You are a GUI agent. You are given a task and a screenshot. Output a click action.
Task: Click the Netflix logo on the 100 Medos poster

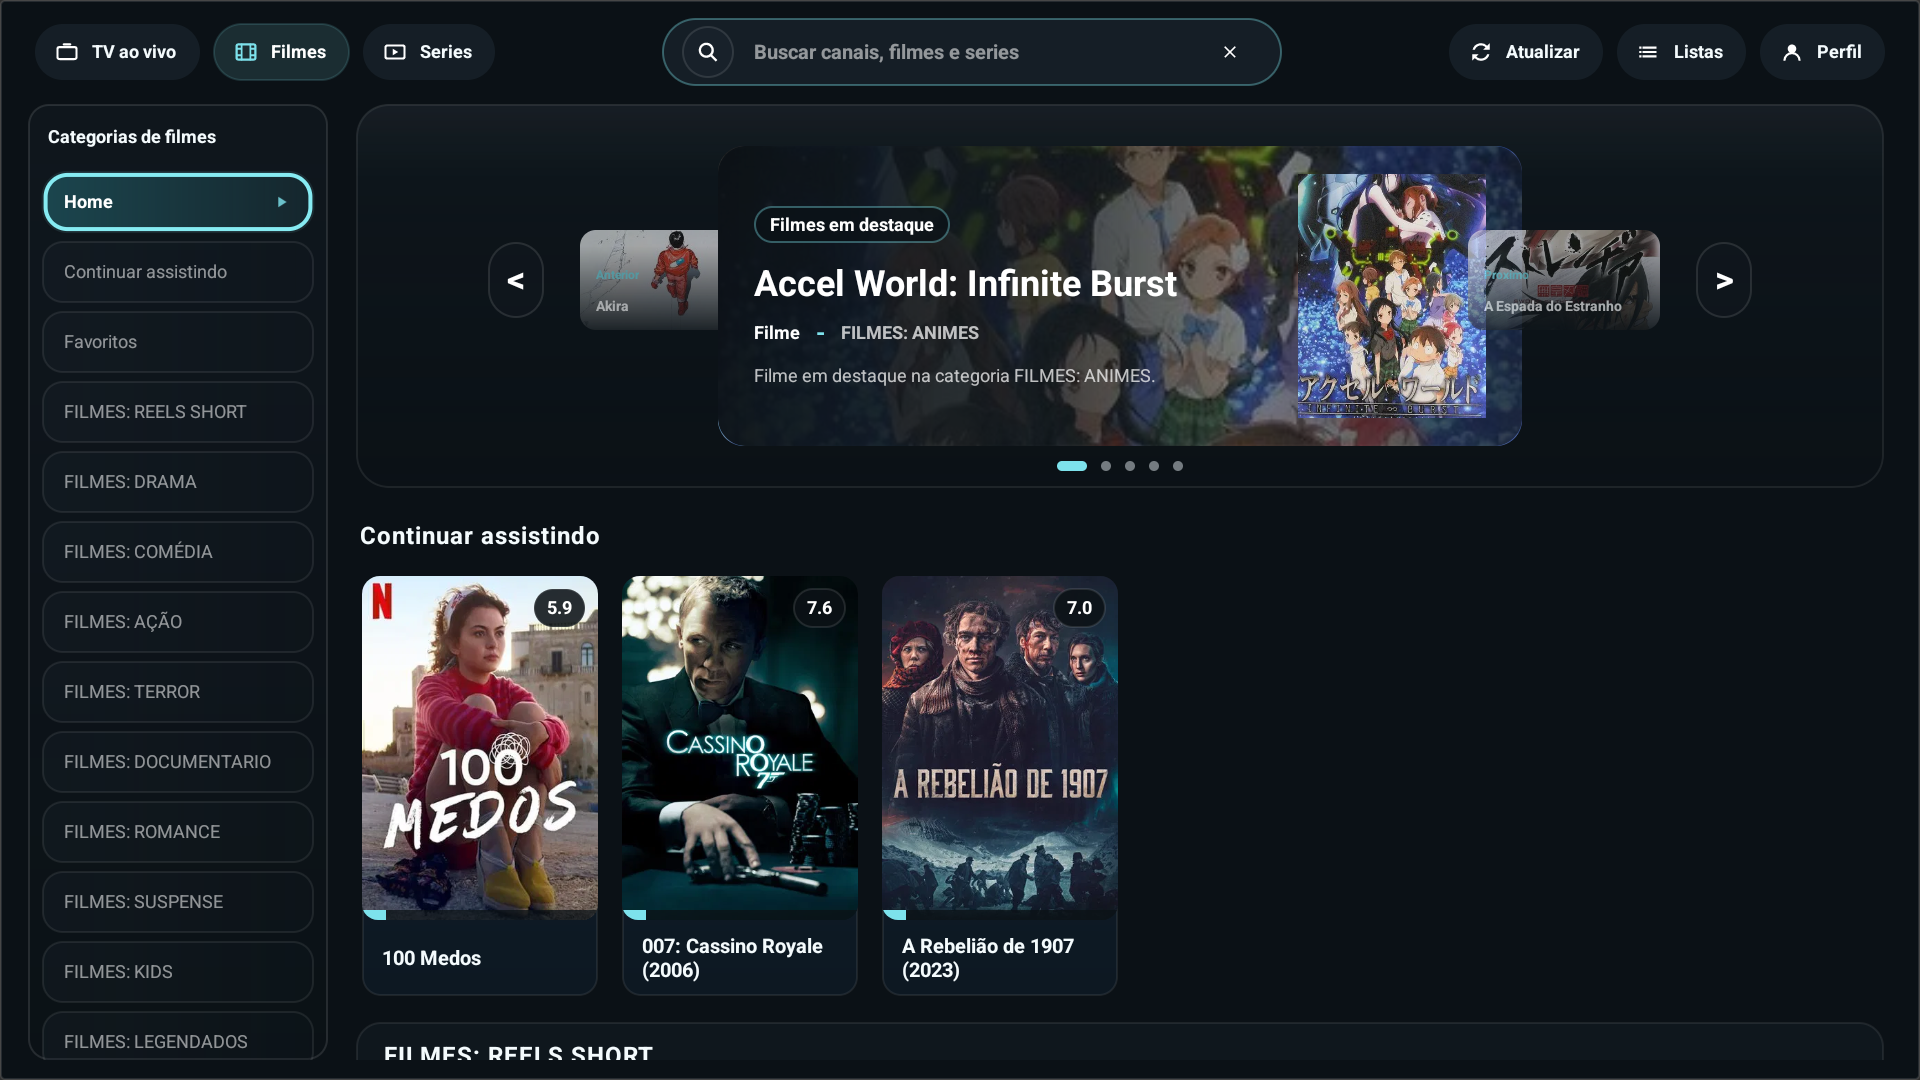tap(382, 601)
